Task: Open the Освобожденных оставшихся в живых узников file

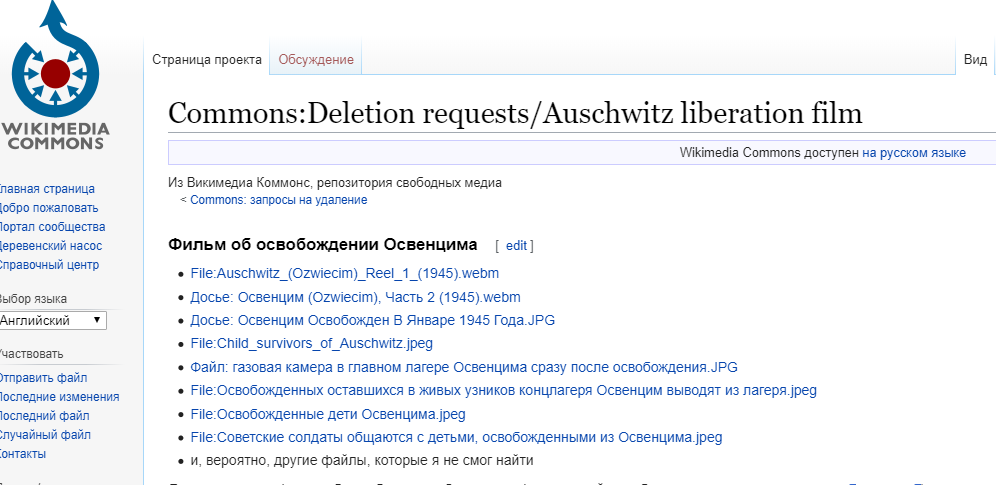Action: tap(503, 390)
